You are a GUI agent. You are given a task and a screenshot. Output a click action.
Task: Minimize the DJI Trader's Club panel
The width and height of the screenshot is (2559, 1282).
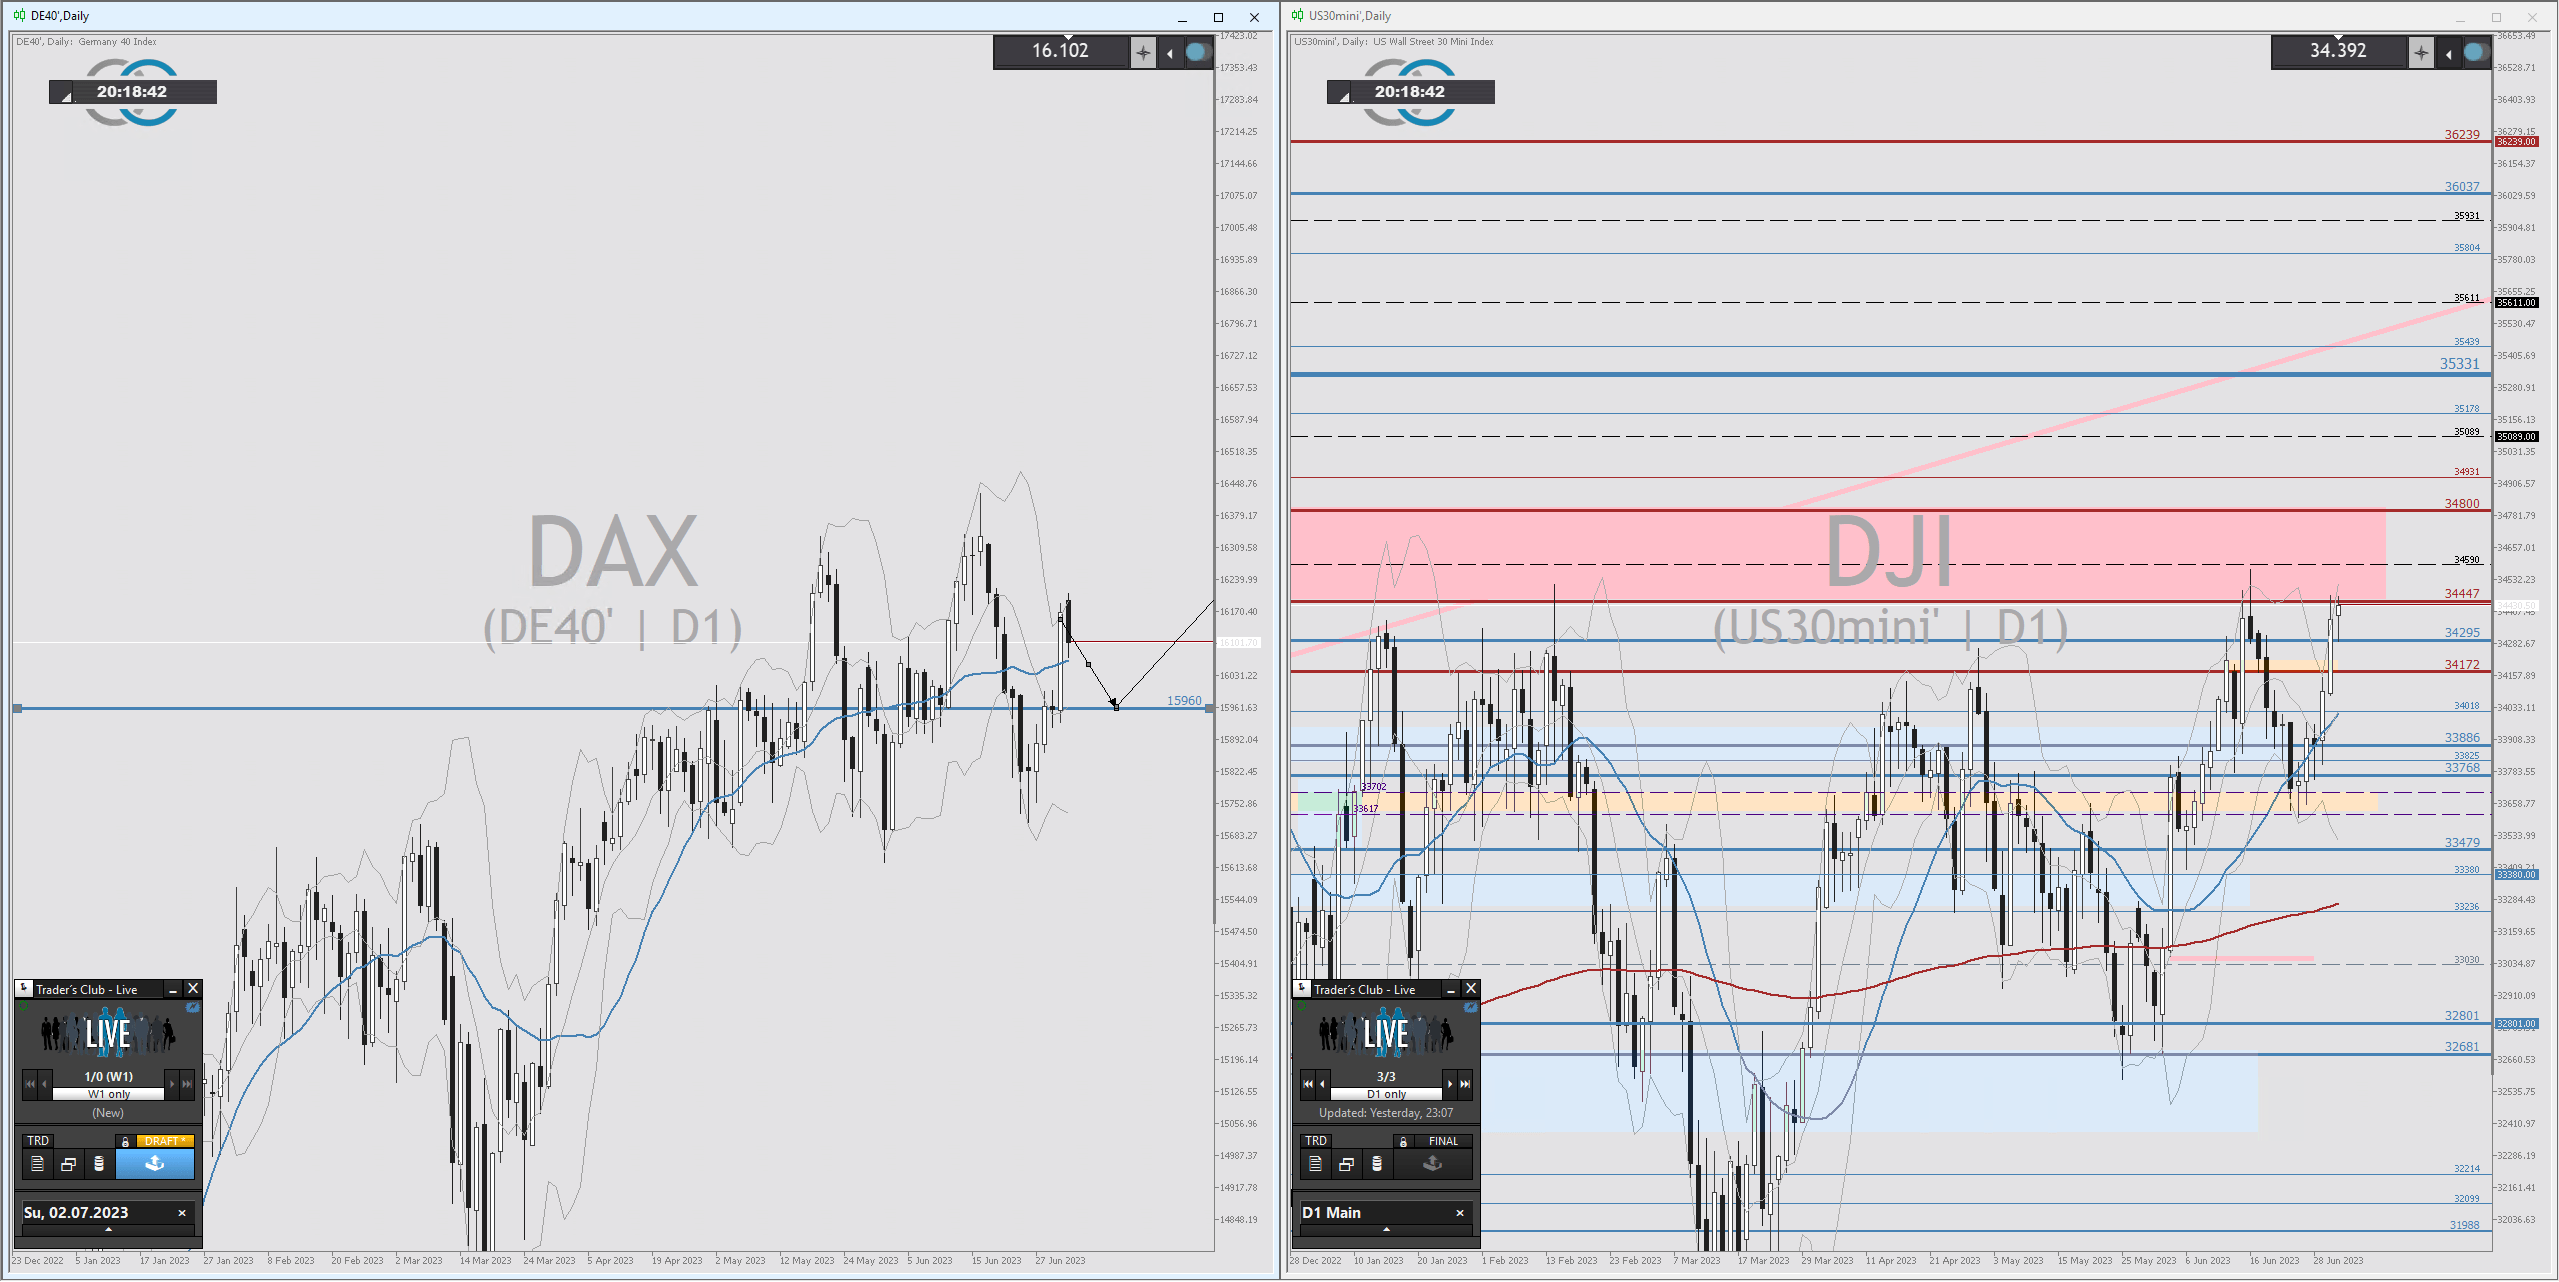pyautogui.click(x=1451, y=989)
